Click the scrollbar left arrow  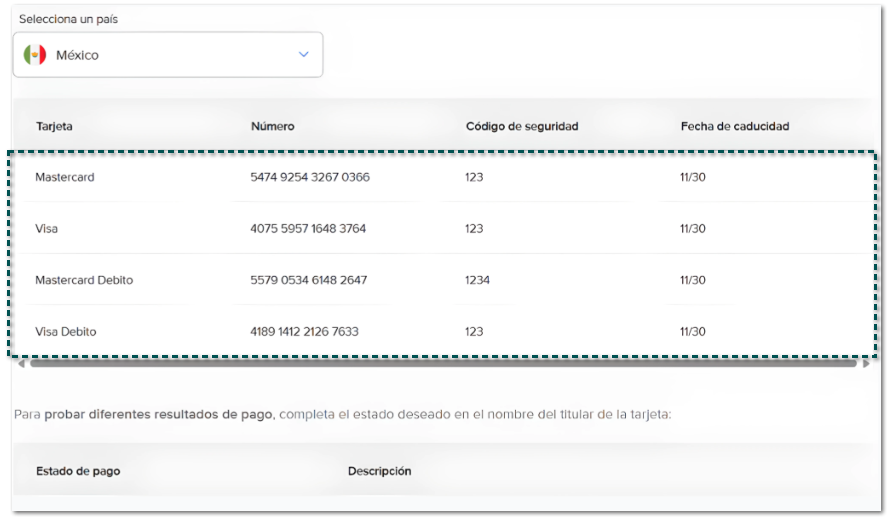(x=20, y=364)
